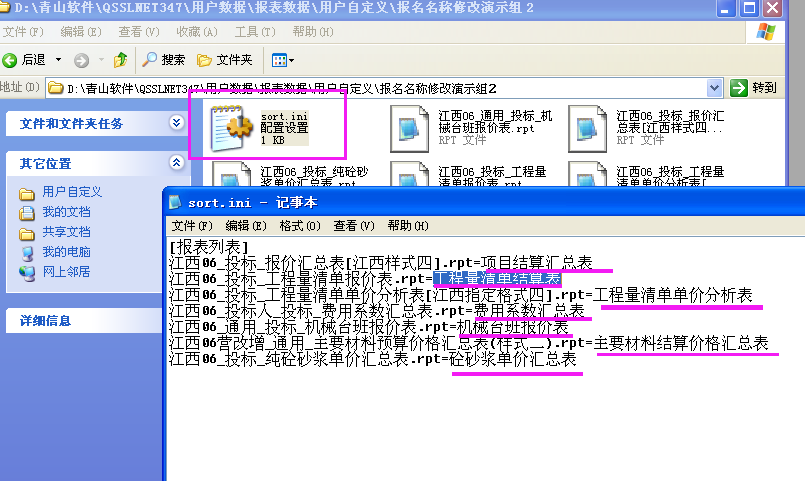Click the Back arrow toolbar icon

click(12, 60)
